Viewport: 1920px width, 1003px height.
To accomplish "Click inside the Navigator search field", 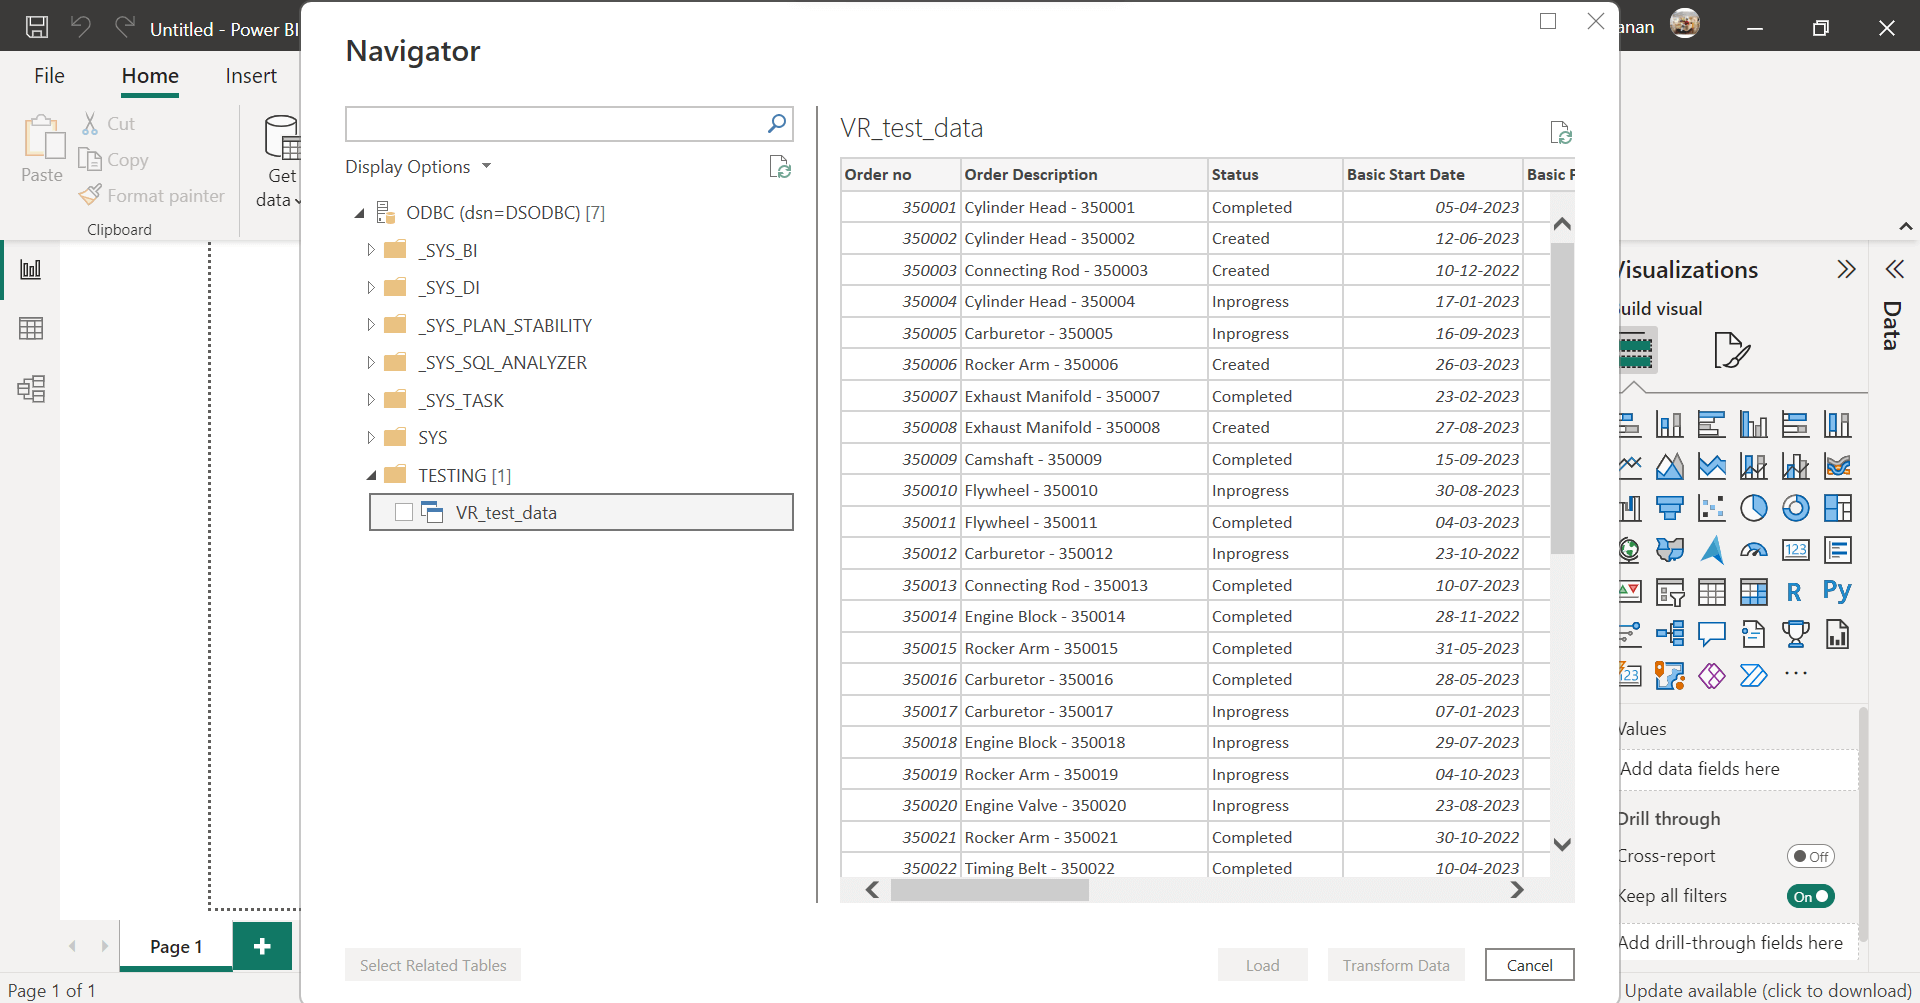I will (x=555, y=123).
